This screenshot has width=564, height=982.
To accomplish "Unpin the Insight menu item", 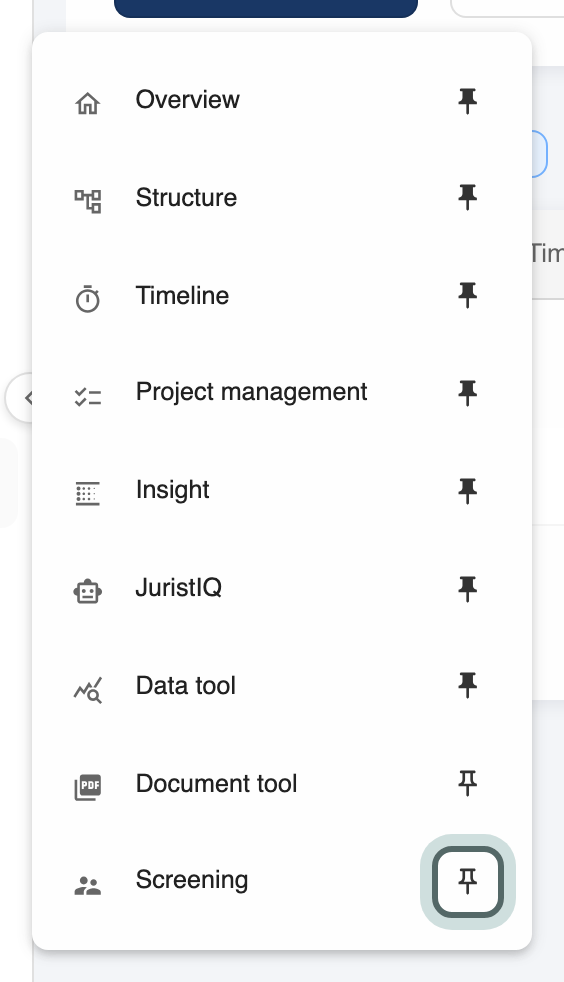I will coord(468,491).
